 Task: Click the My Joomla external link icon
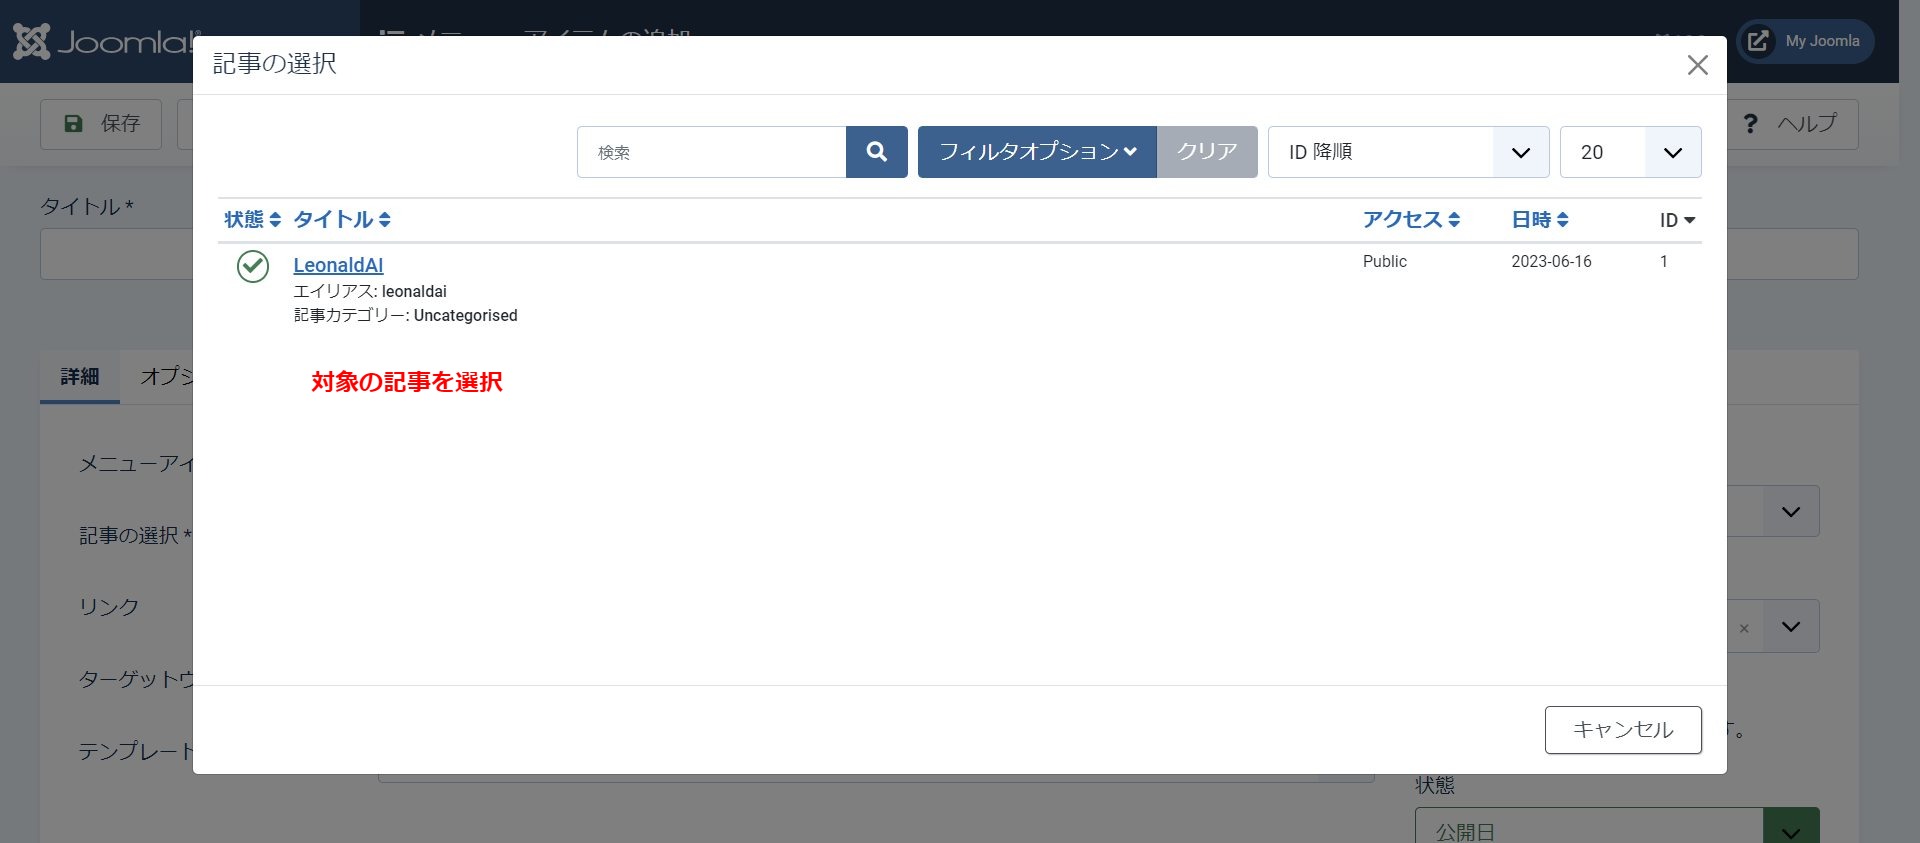(x=1757, y=42)
